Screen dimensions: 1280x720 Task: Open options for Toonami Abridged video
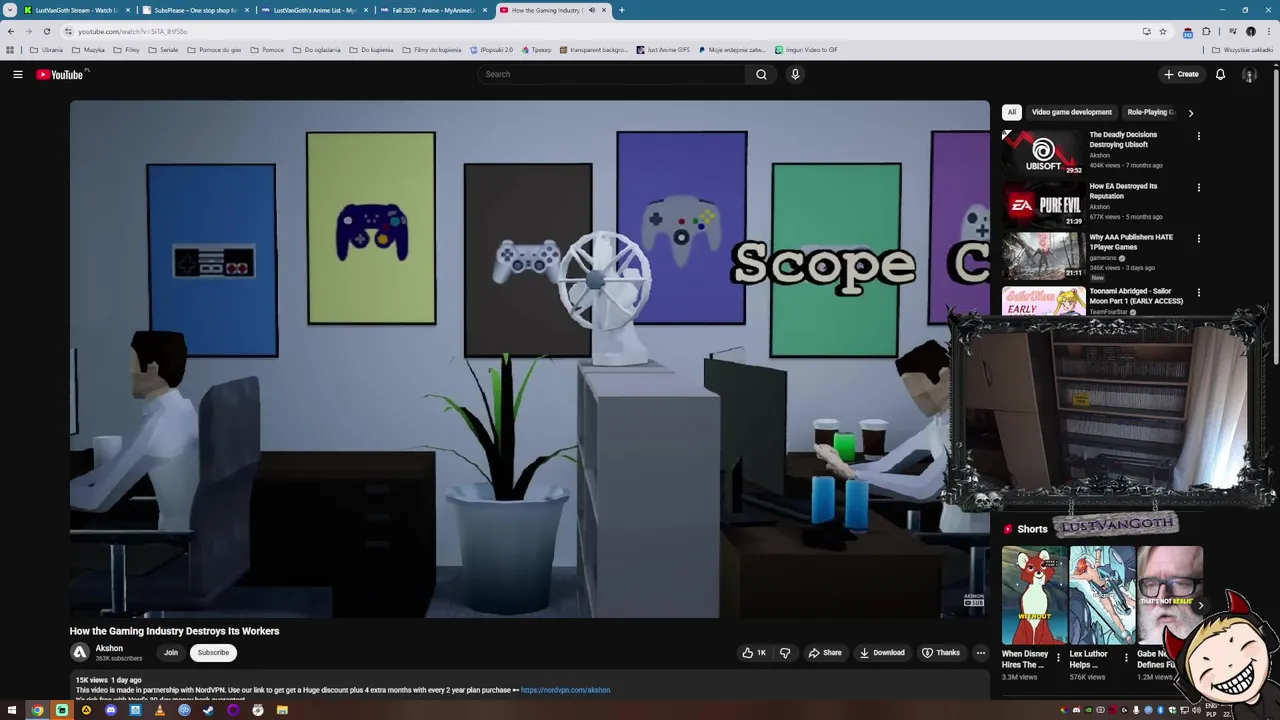point(1198,292)
